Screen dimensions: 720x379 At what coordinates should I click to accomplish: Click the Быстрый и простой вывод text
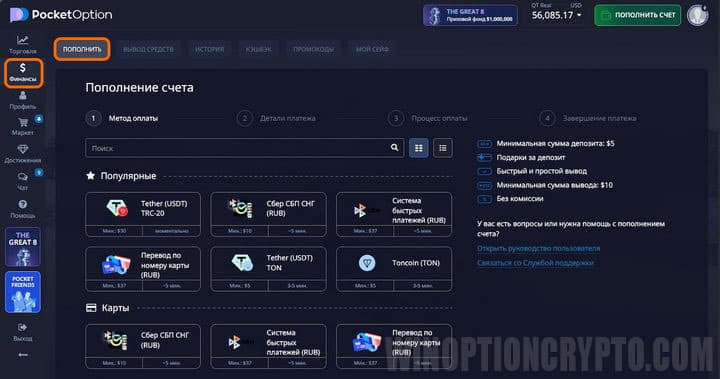[541, 171]
